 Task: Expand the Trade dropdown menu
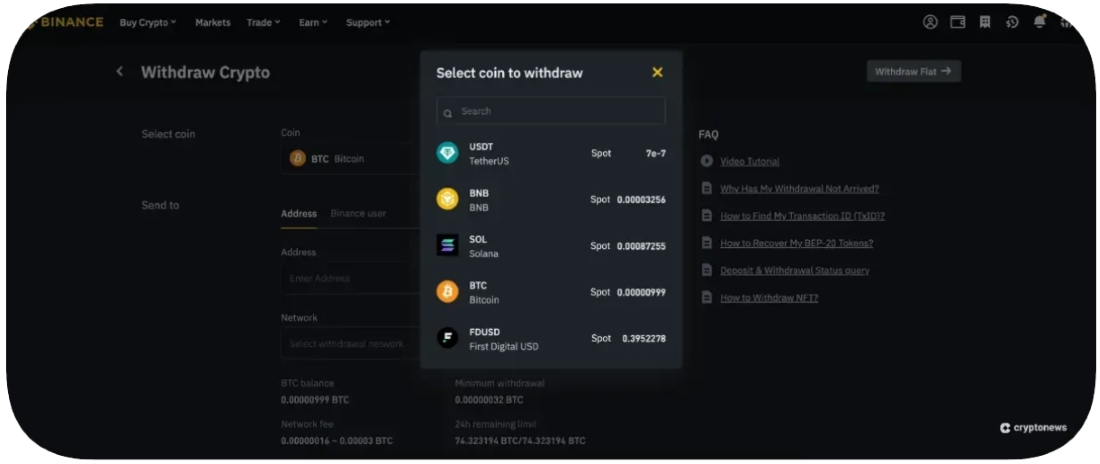263,22
